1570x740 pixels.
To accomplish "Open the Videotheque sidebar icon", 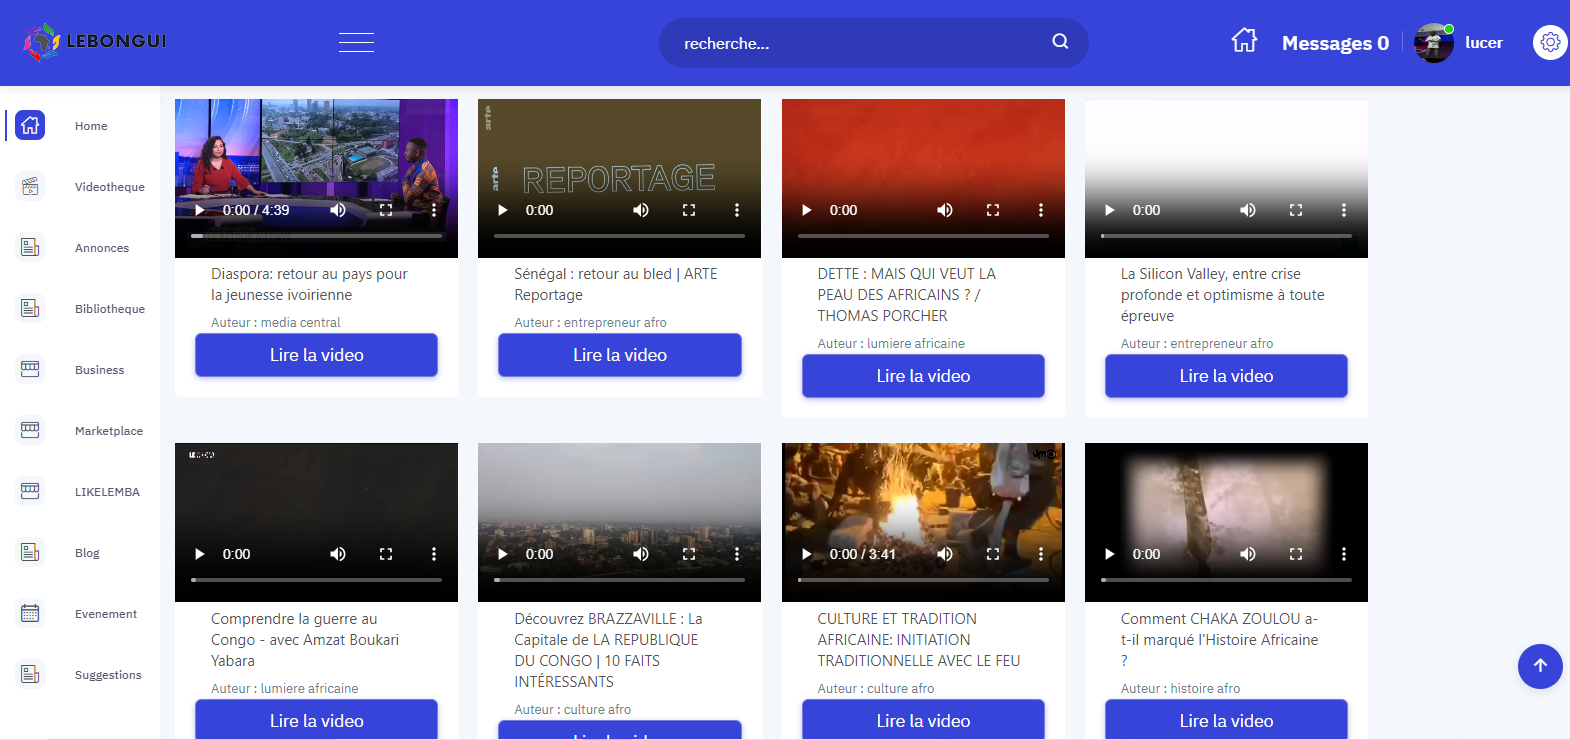I will 31,187.
